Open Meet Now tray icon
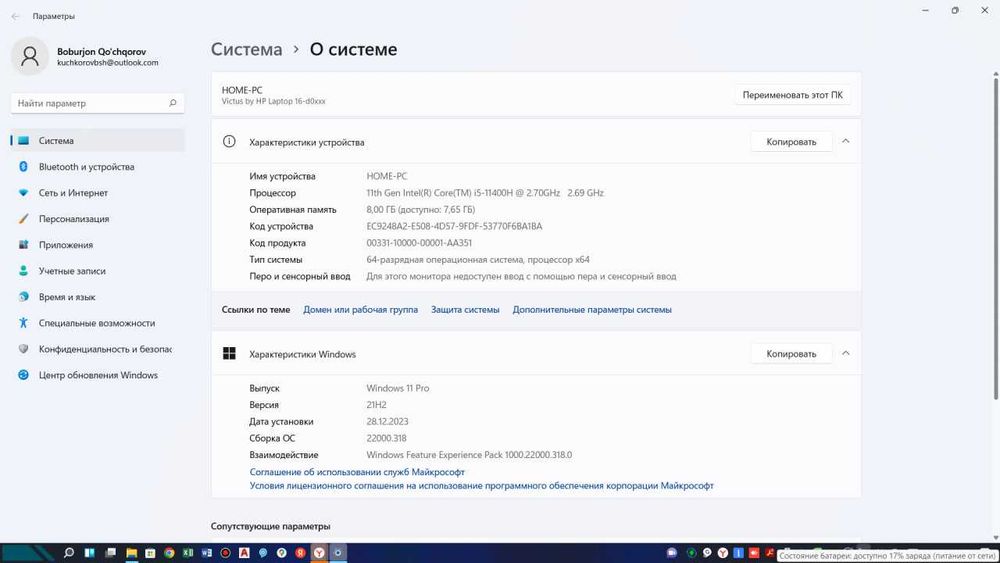1000x563 pixels. point(672,553)
